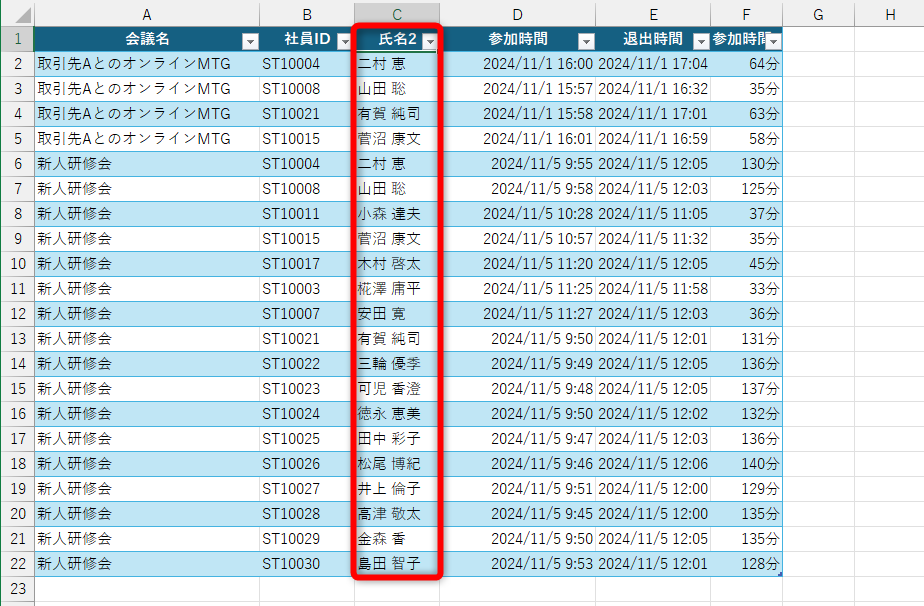Select cell ST10008 in row 3
Viewport: 924px width, 606px height.
[307, 88]
